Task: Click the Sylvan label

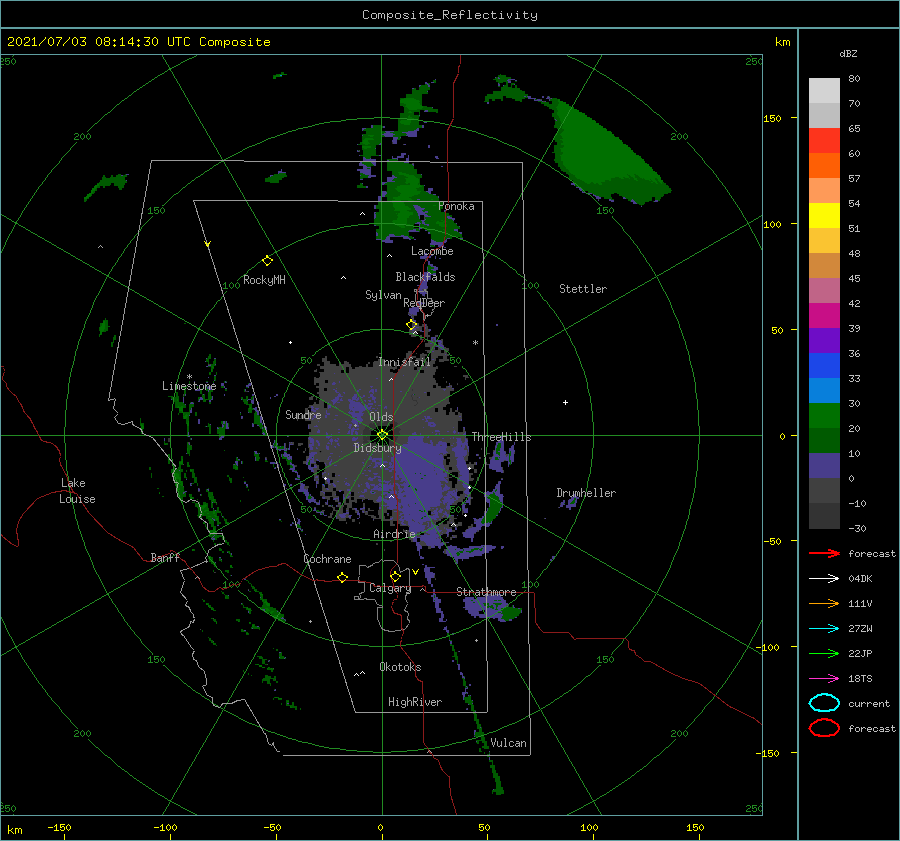Action: click(x=383, y=295)
